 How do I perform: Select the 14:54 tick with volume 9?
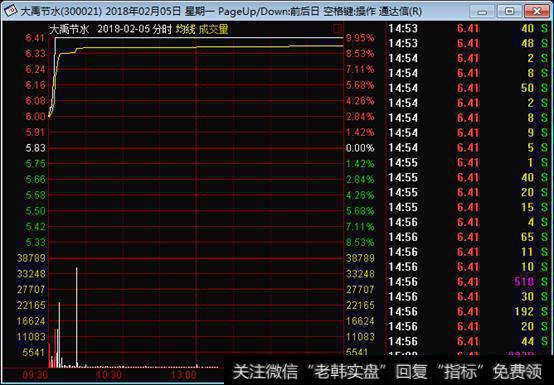[468, 132]
